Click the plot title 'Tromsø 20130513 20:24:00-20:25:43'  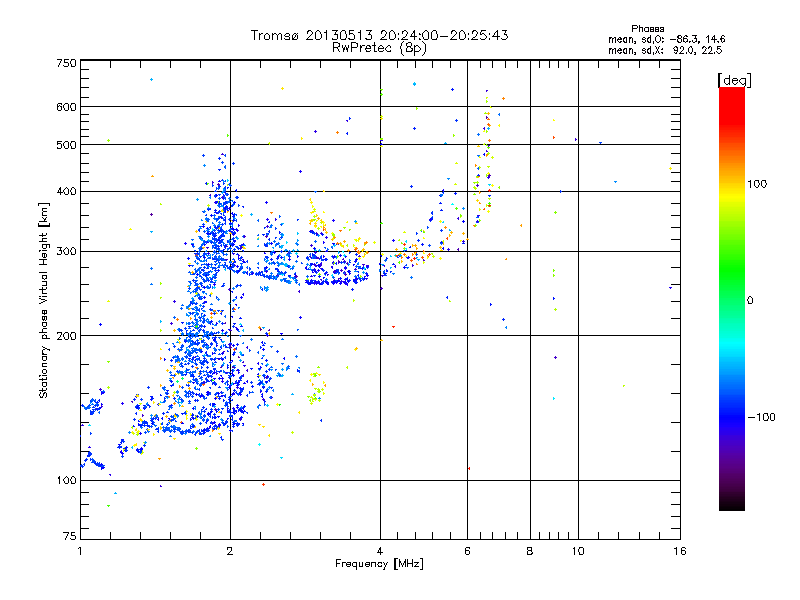[x=379, y=35]
